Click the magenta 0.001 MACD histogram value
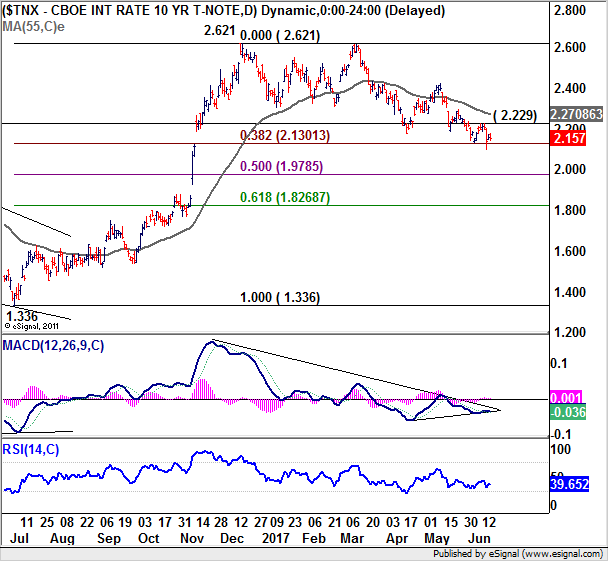This screenshot has width=608, height=561. [566, 398]
